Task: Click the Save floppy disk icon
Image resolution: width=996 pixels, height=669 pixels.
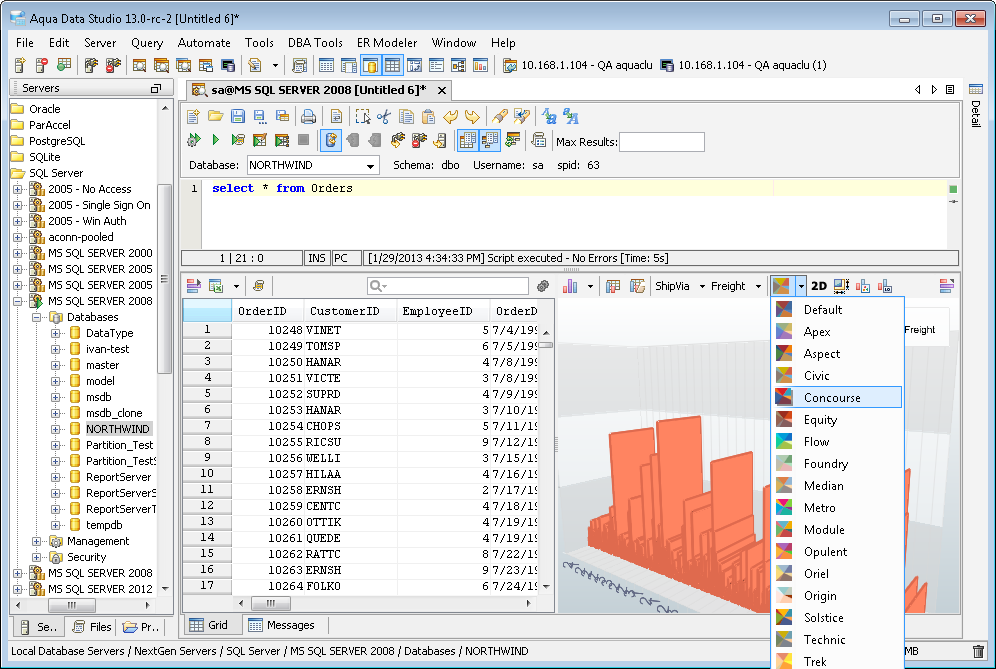Action: [x=238, y=116]
